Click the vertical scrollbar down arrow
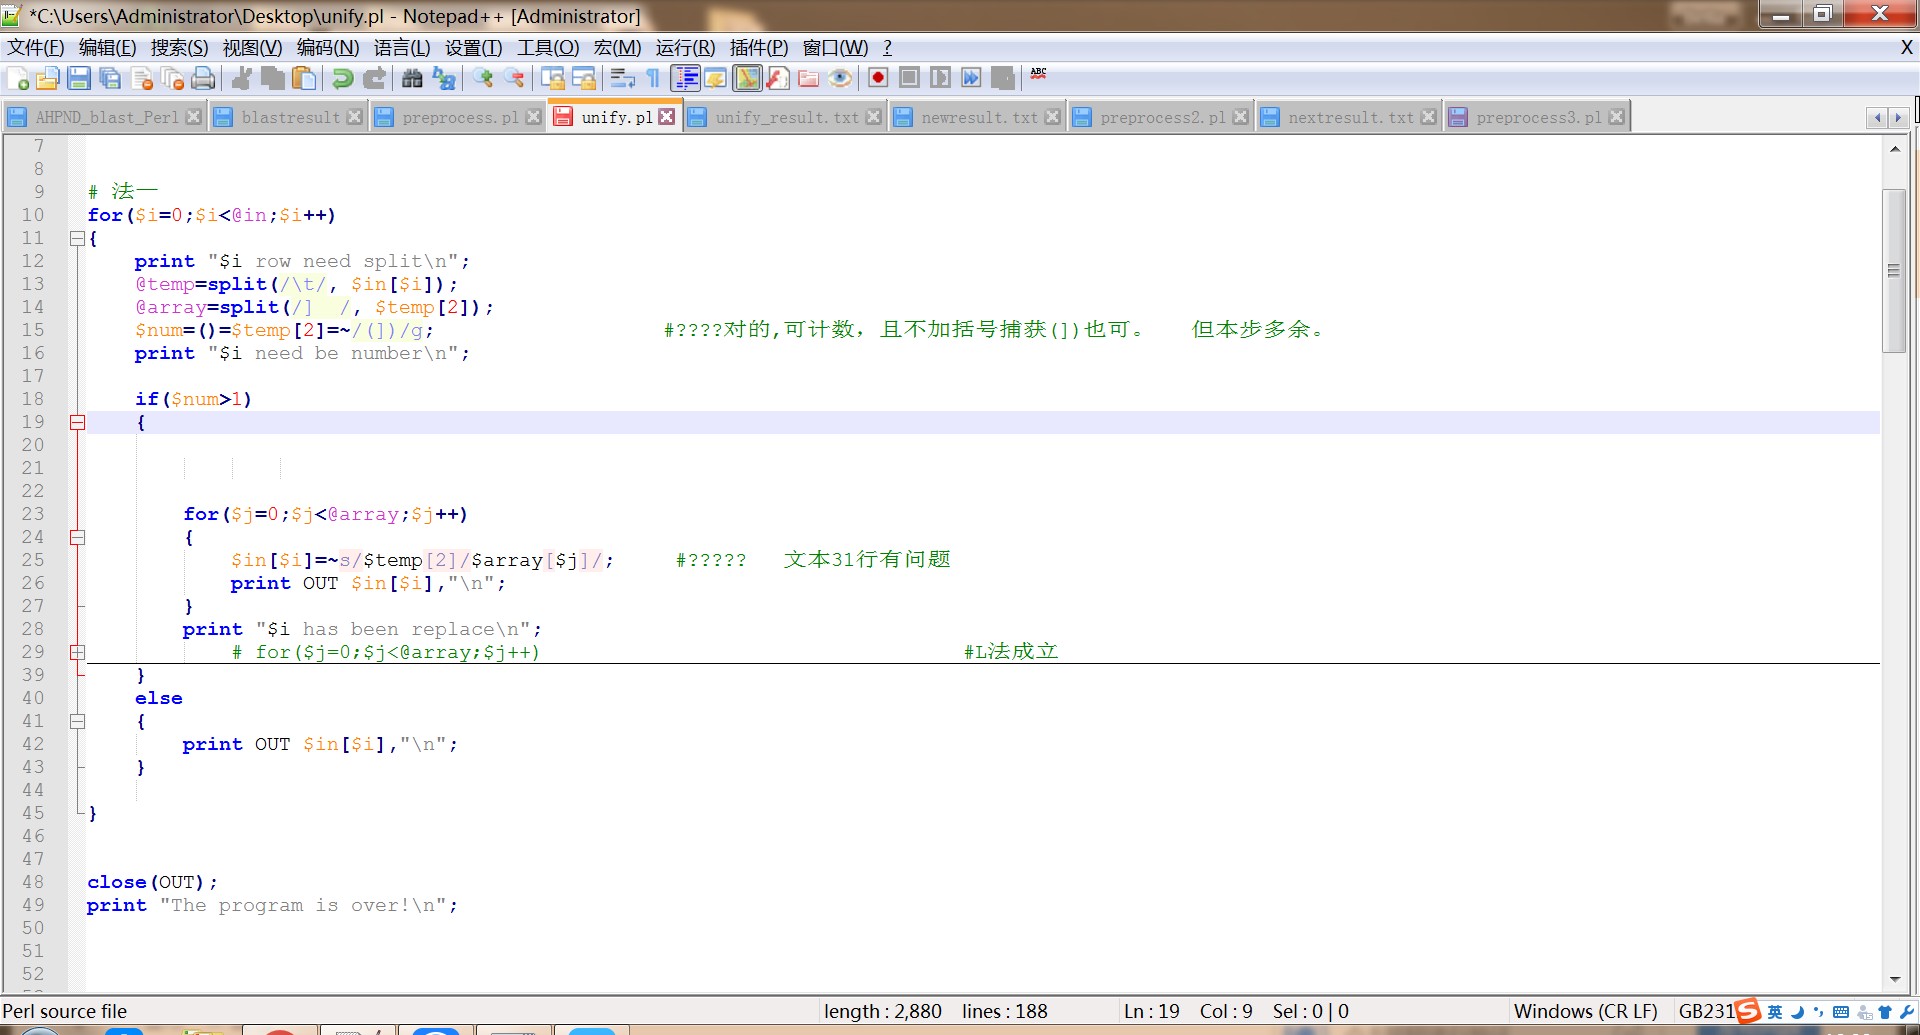1920x1035 pixels. (1894, 979)
